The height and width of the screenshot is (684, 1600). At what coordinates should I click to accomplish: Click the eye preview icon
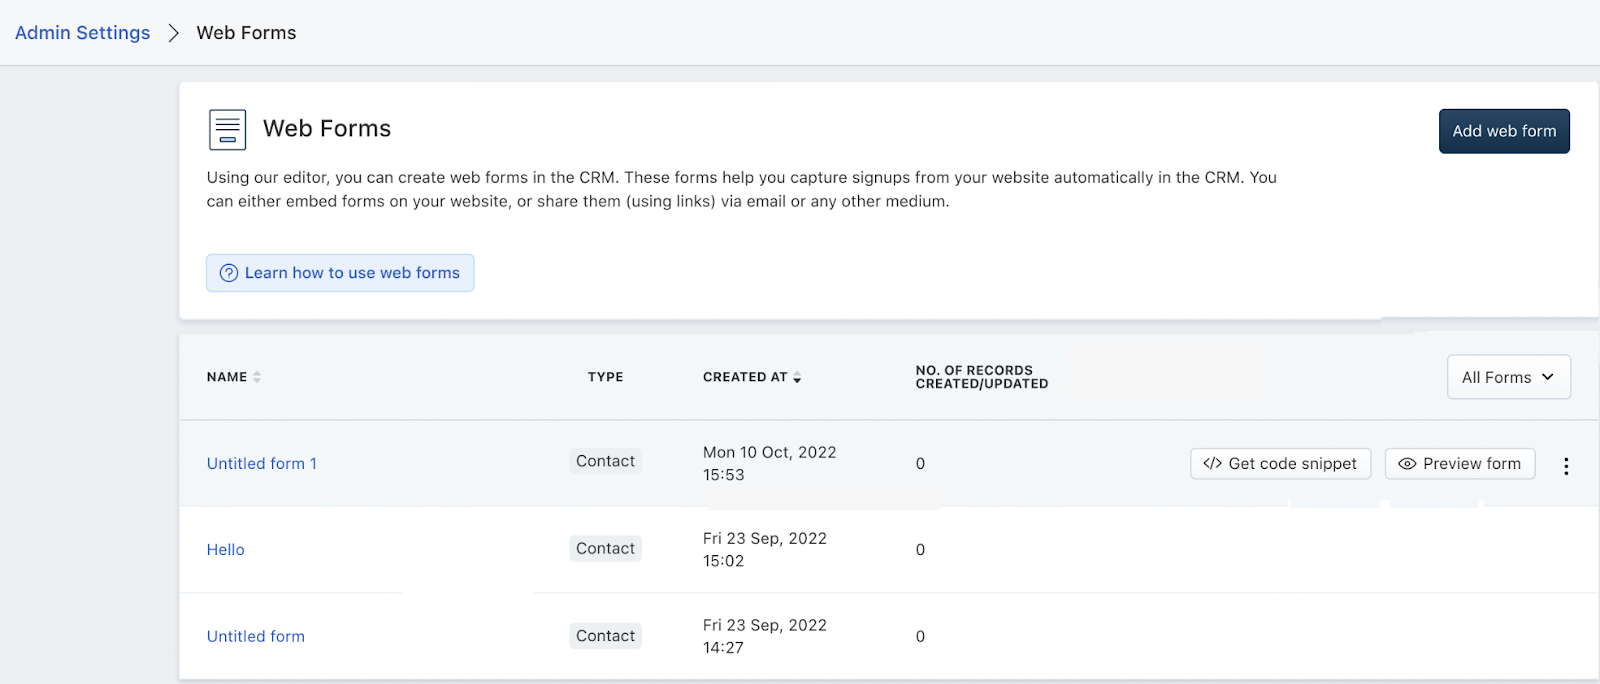(x=1407, y=464)
